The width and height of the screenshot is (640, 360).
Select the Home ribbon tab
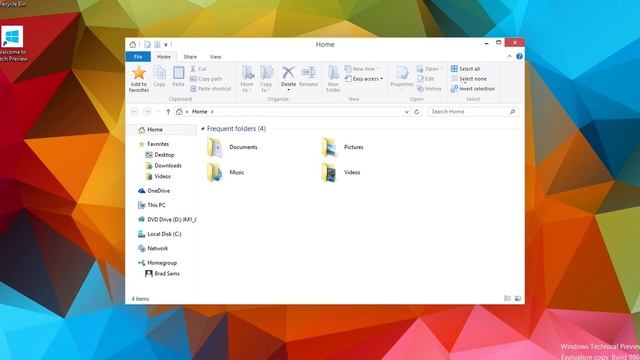(164, 57)
